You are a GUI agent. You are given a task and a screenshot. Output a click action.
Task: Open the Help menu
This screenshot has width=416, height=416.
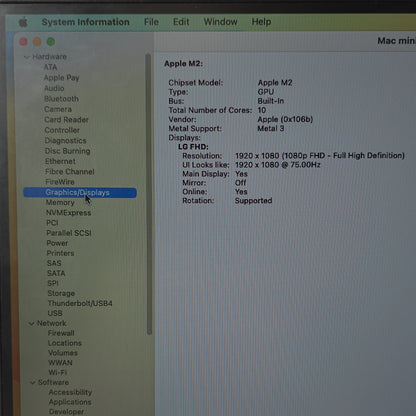[x=261, y=22]
